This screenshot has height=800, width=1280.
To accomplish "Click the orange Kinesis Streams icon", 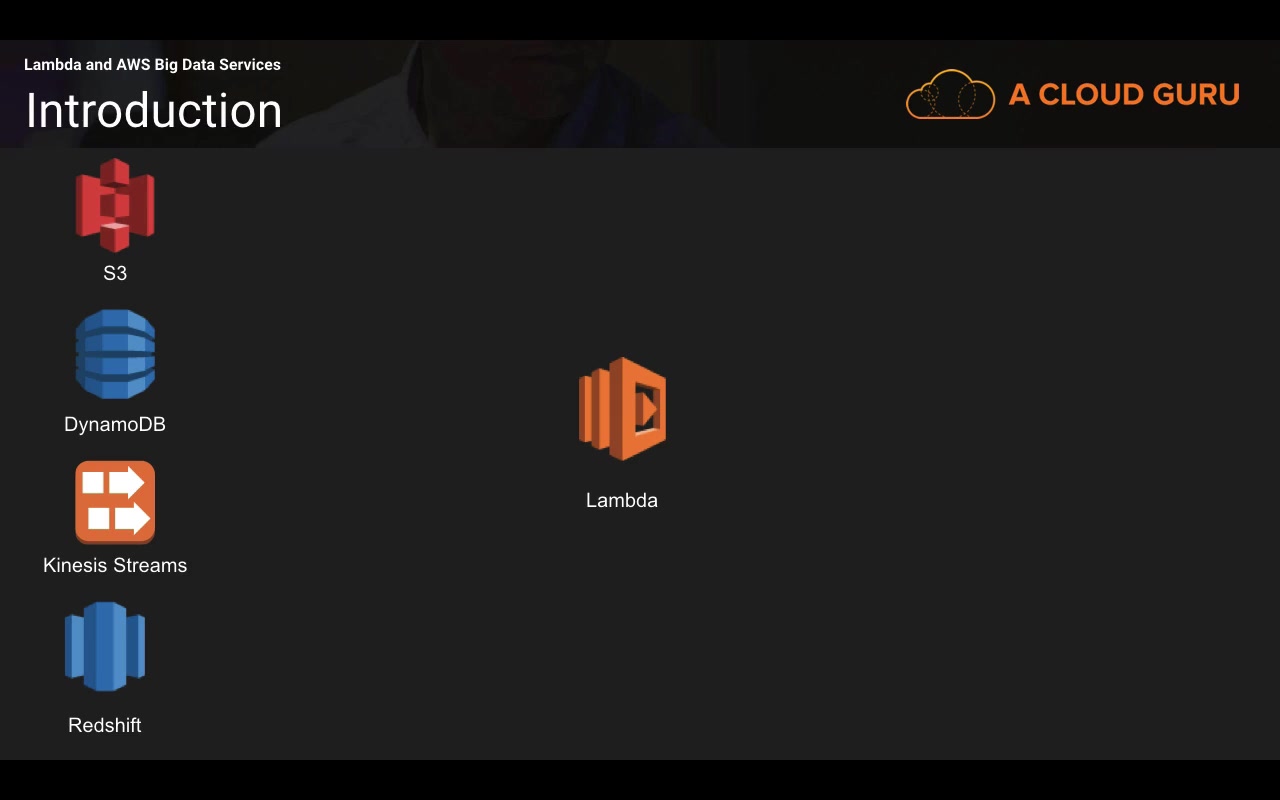I will point(115,502).
